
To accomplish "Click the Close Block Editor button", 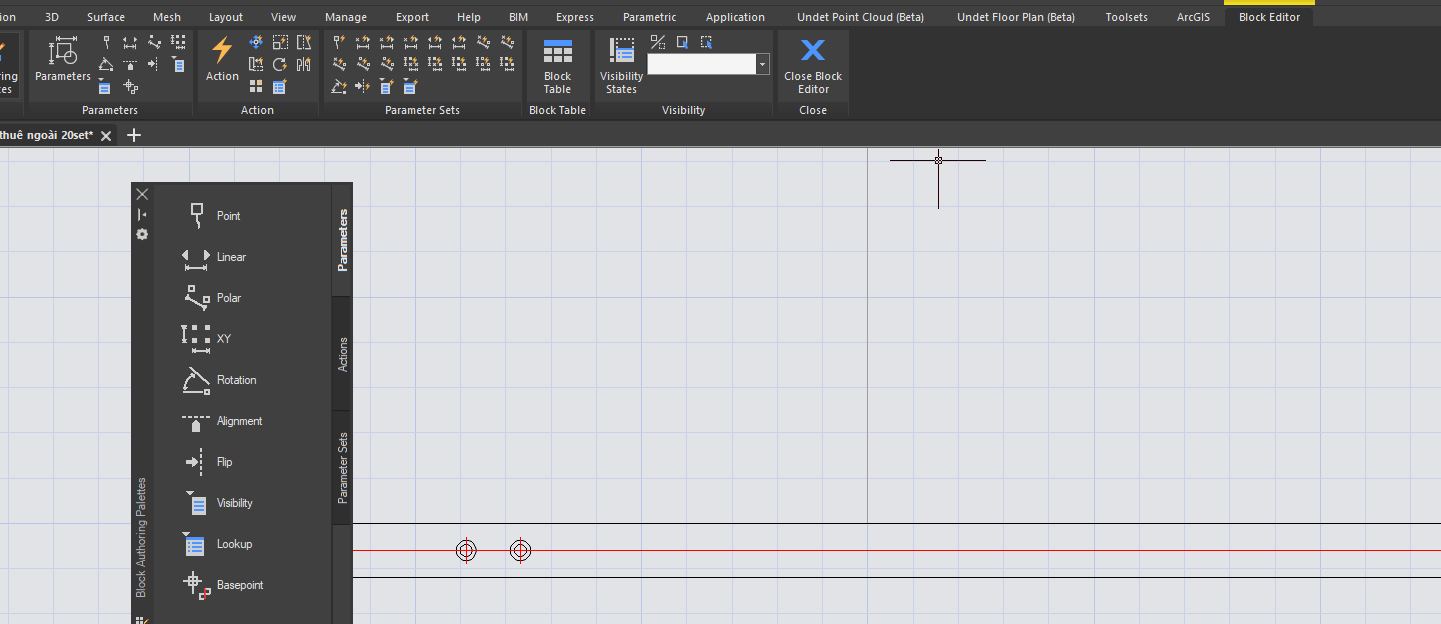I will tap(813, 66).
